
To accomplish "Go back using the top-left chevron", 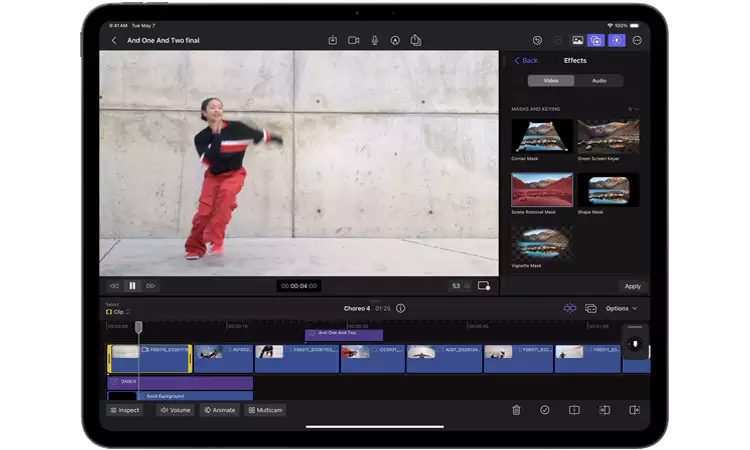I will click(x=114, y=41).
